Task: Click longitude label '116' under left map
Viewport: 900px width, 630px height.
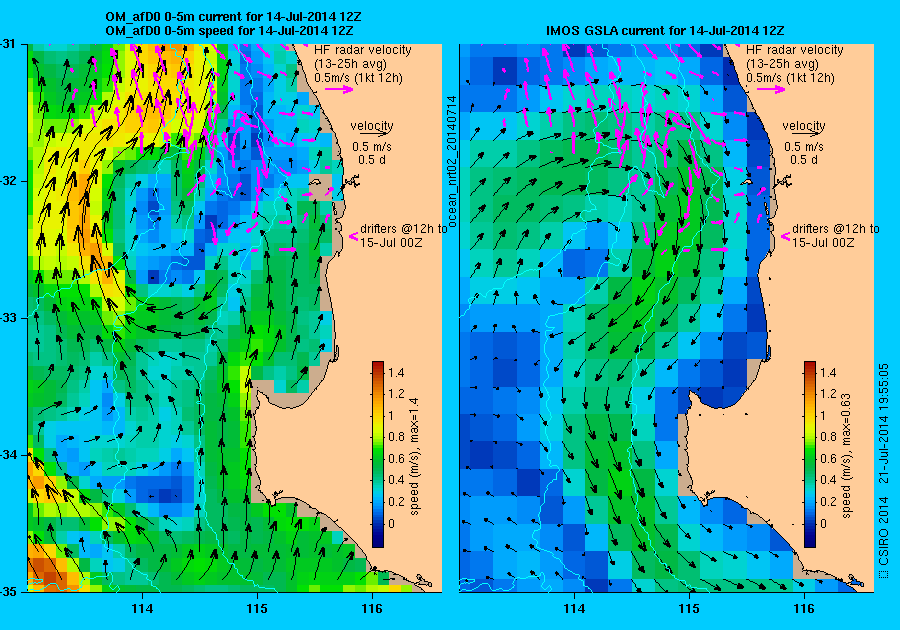Action: coord(373,609)
